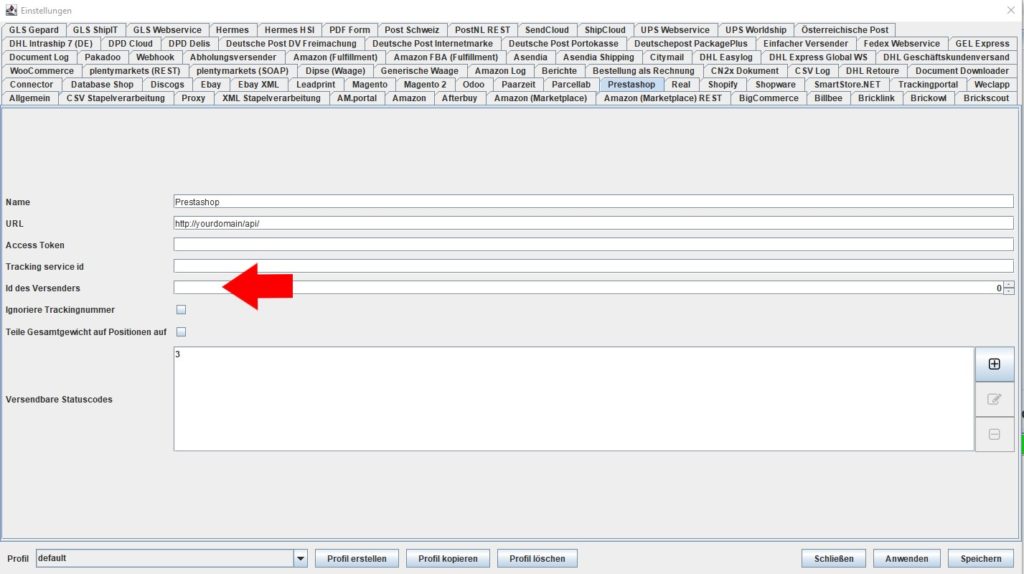Go to the Allgemein tab

coord(29,98)
